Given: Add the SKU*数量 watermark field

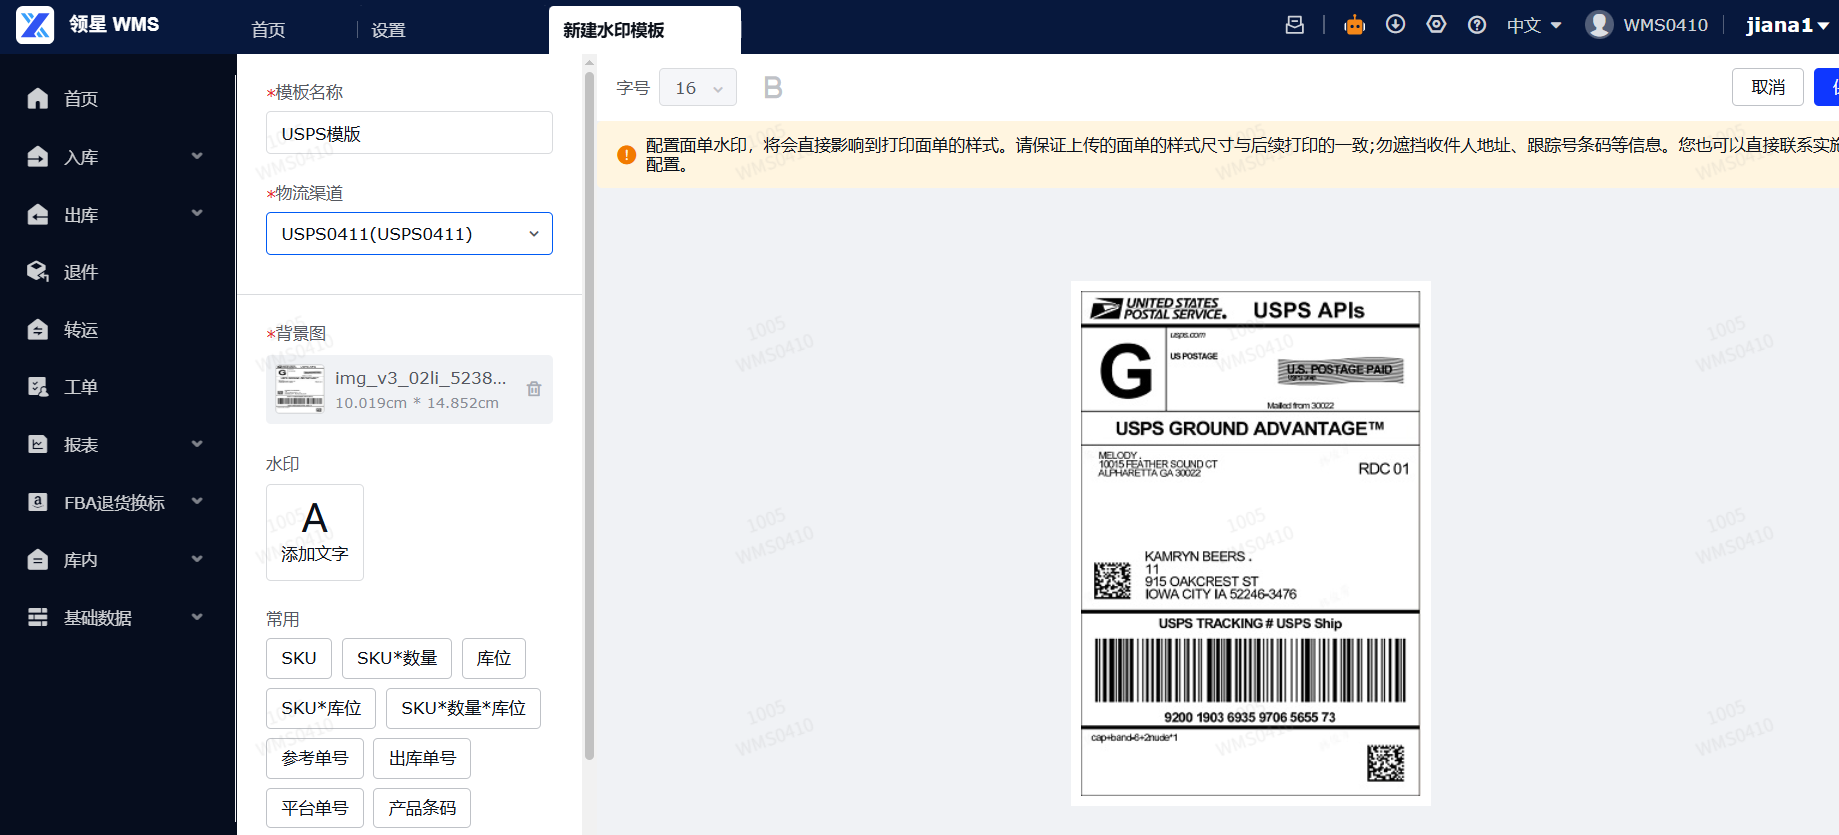Looking at the screenshot, I should pyautogui.click(x=397, y=658).
